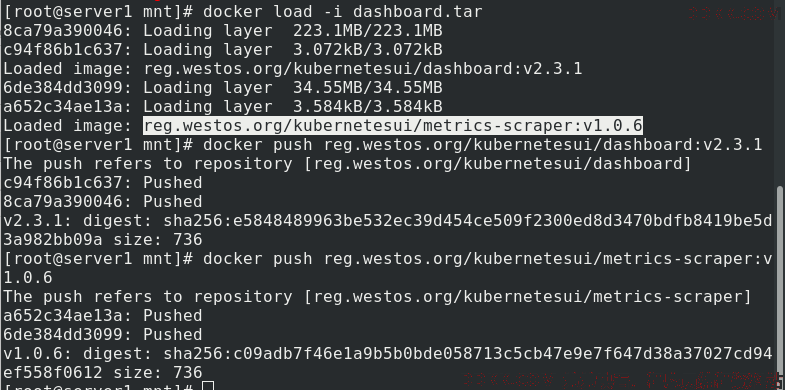Click the 'docker load -i dashboard.tar' command
This screenshot has height=390, width=785.
pyautogui.click(x=342, y=12)
